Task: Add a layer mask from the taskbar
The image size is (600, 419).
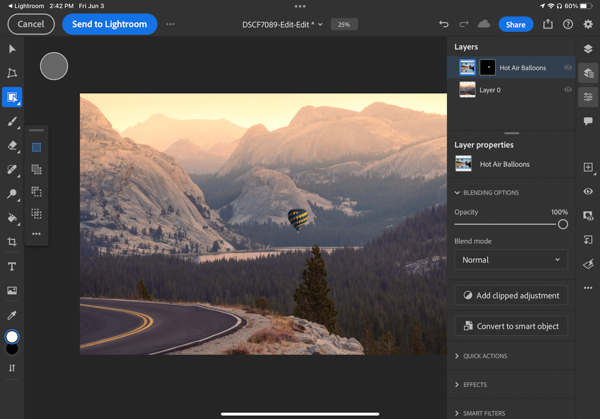Action: [x=588, y=215]
